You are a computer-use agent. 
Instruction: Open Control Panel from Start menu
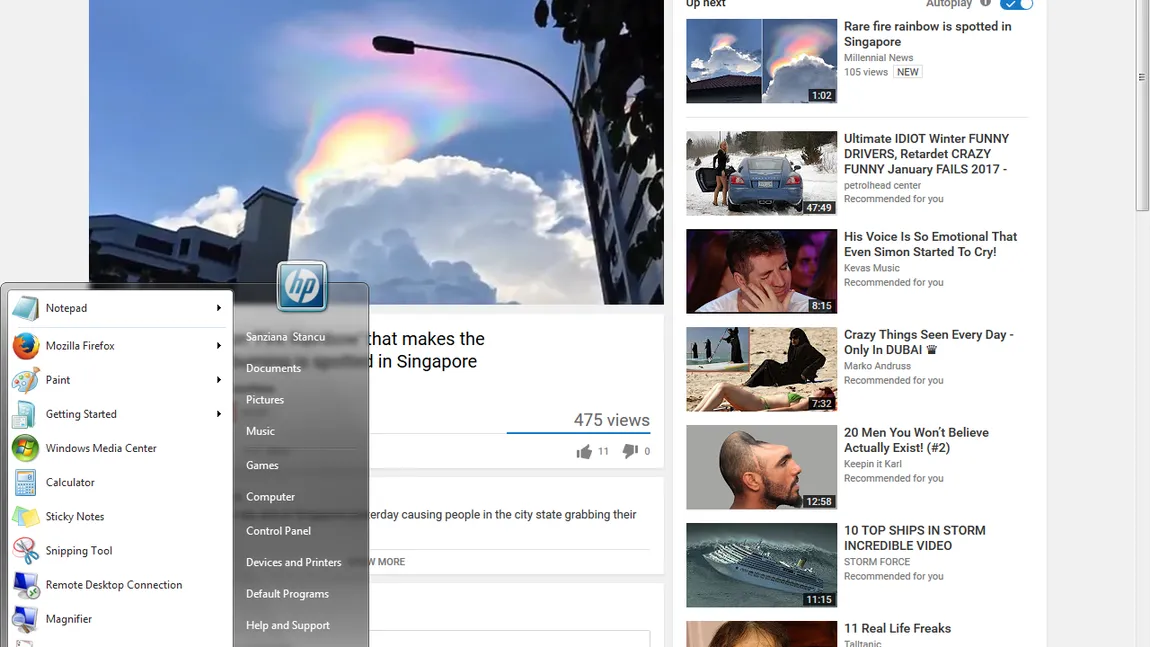(278, 531)
